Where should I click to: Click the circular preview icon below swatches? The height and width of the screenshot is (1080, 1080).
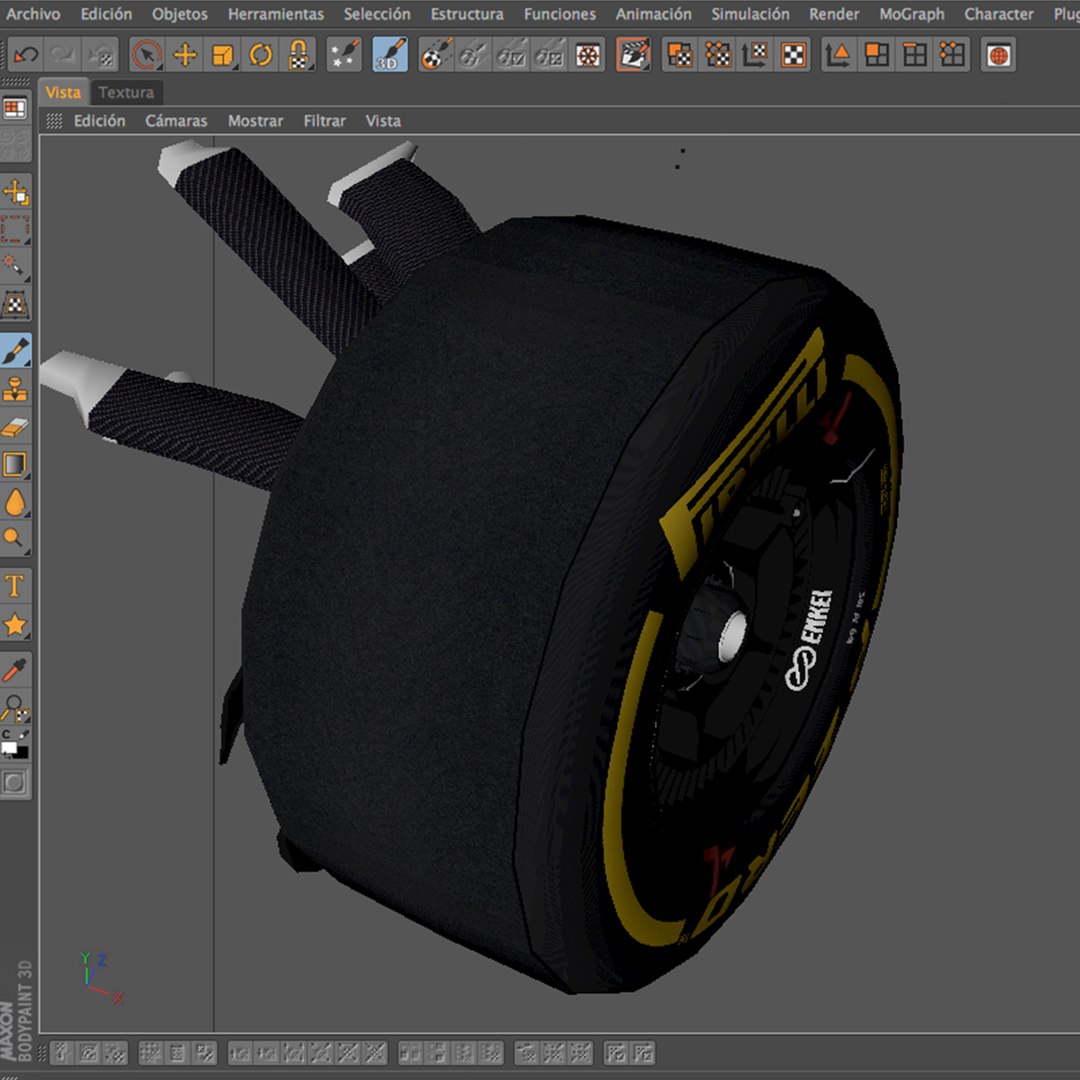pos(15,782)
